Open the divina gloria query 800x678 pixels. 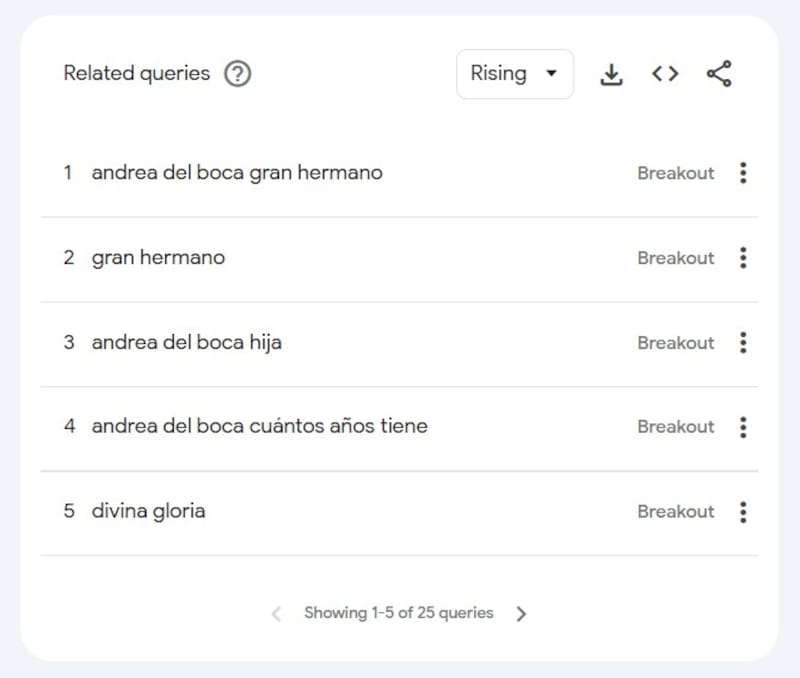click(148, 512)
